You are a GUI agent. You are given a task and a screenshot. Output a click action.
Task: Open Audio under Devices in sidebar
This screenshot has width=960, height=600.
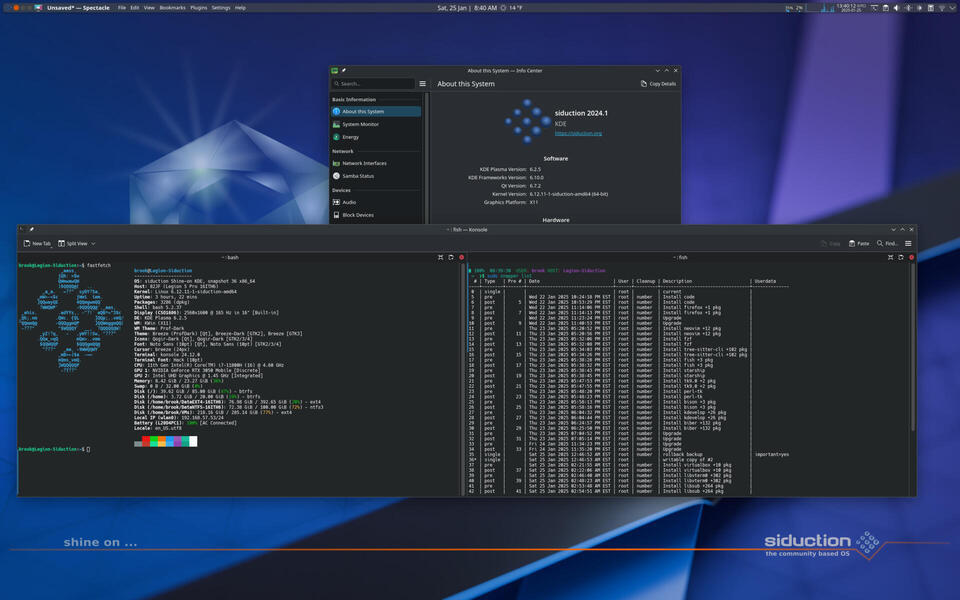click(376, 202)
